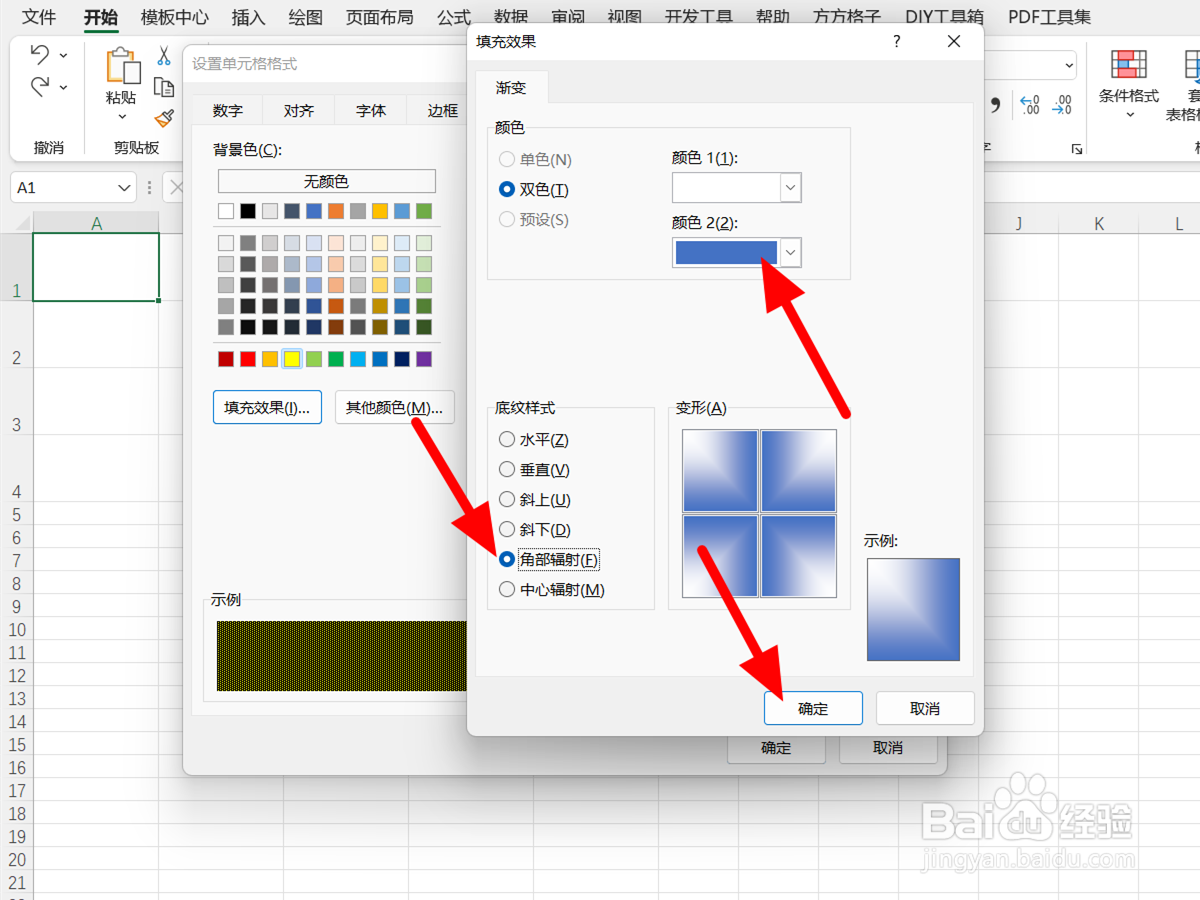Expand the Name Box dropdown arrow
The image size is (1200, 900).
[x=125, y=188]
